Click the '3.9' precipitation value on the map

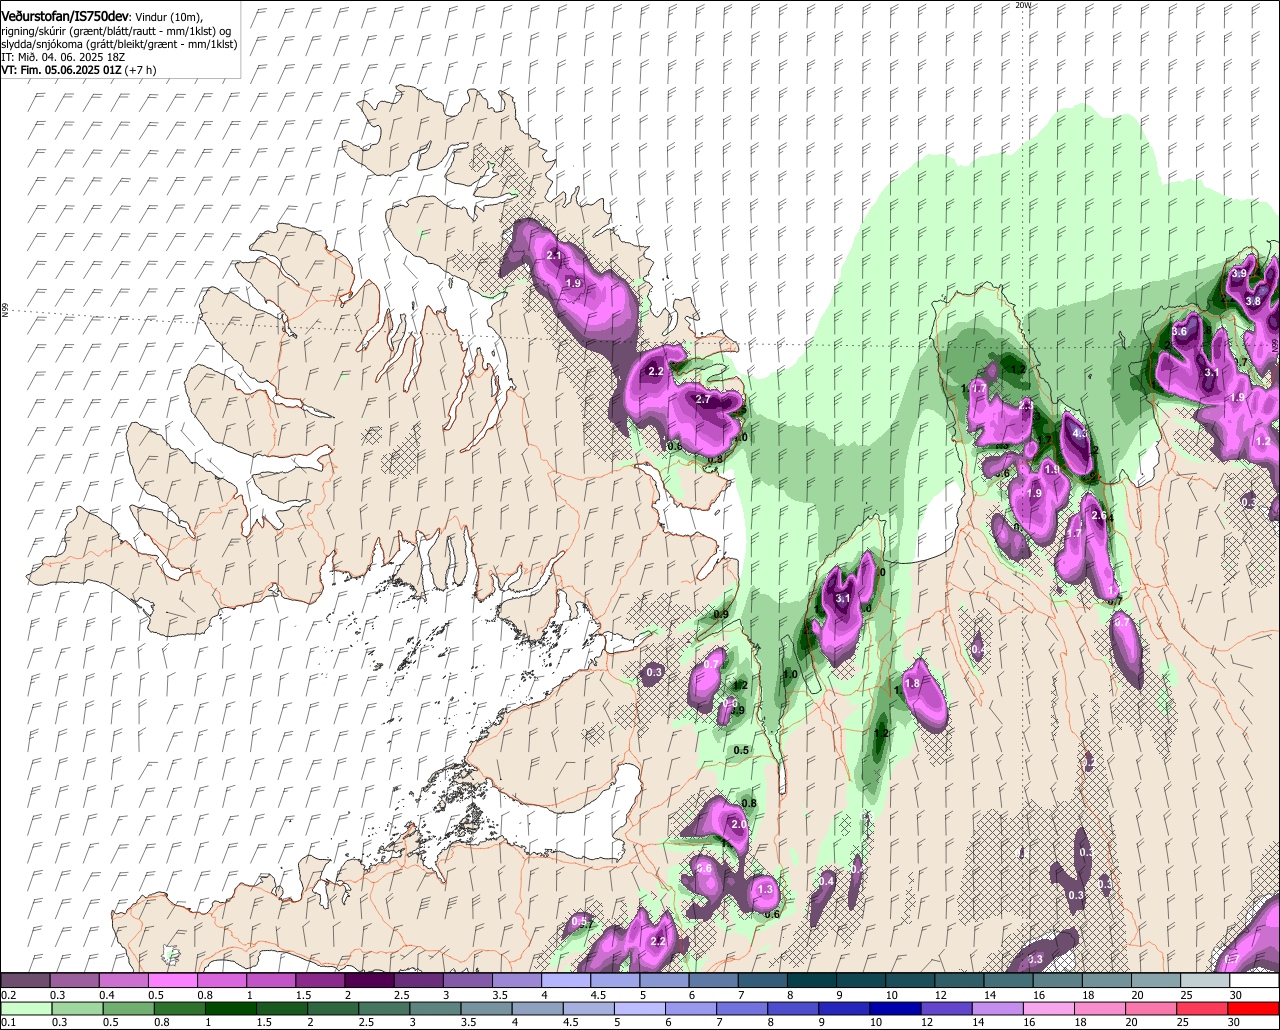pyautogui.click(x=1239, y=273)
